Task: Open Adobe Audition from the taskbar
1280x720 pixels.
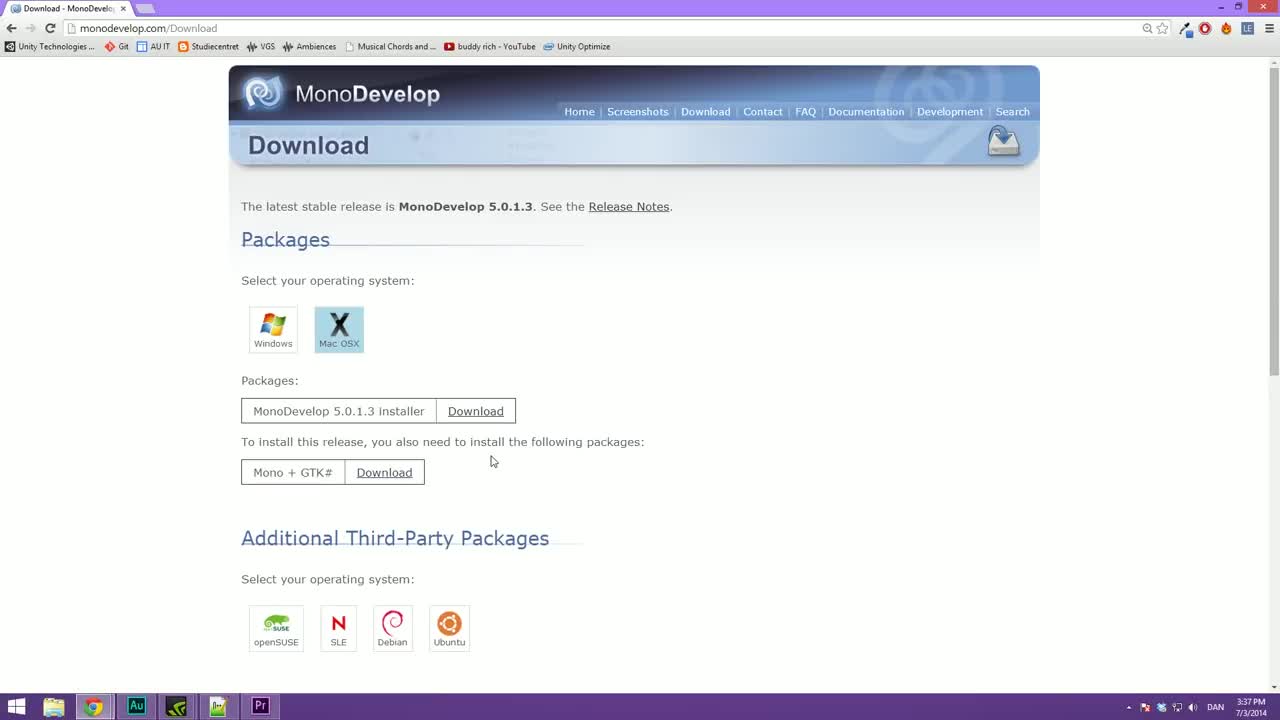Action: [136, 707]
